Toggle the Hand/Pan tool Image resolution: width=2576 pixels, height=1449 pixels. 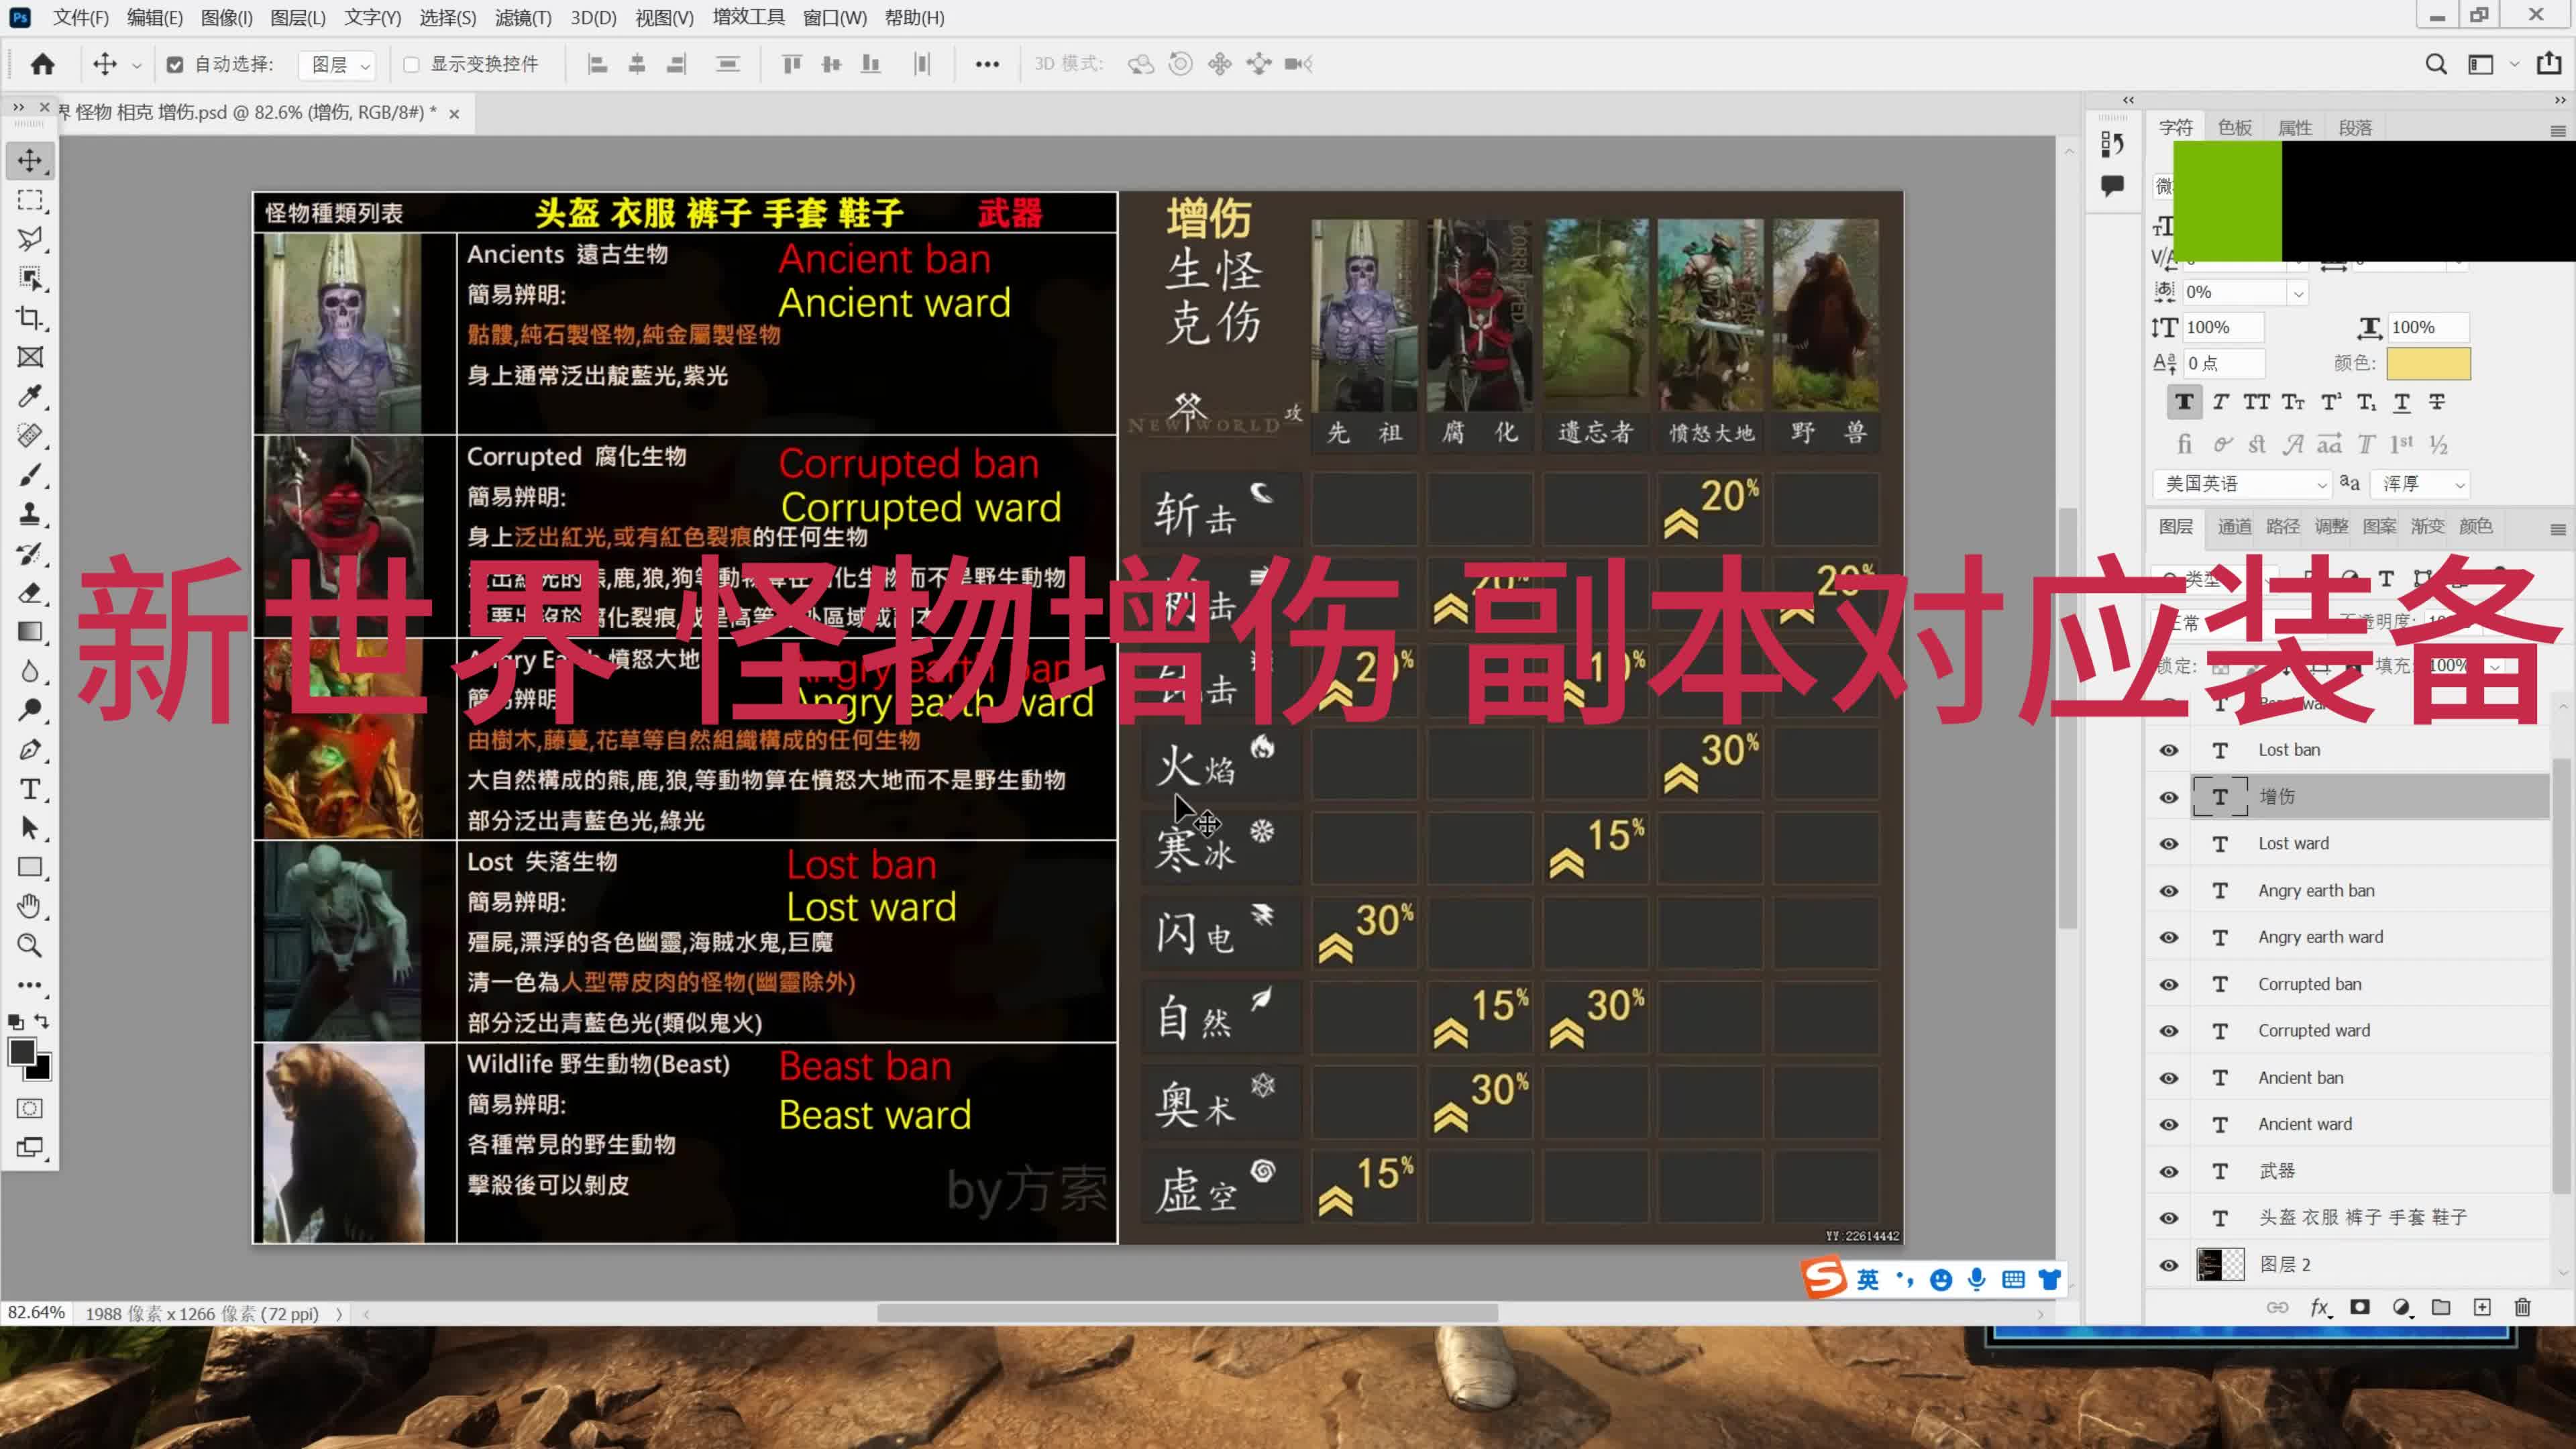point(32,906)
